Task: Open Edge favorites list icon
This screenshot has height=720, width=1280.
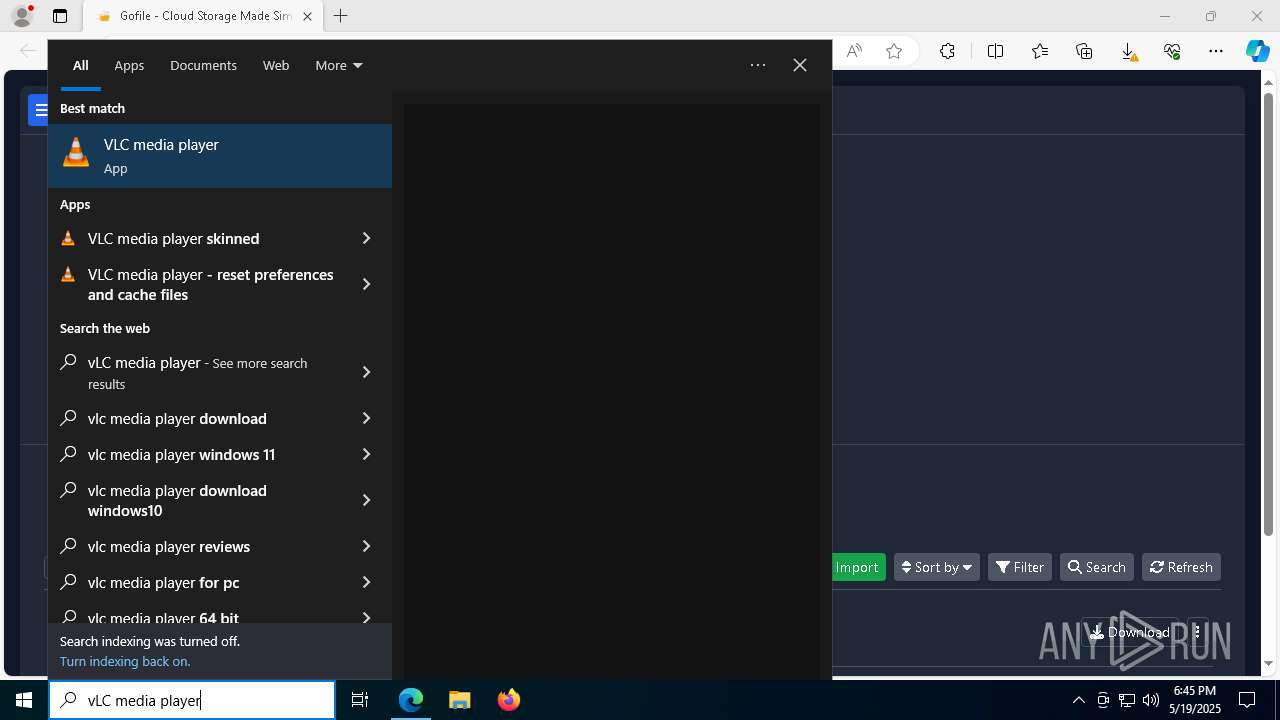Action: coord(1040,51)
